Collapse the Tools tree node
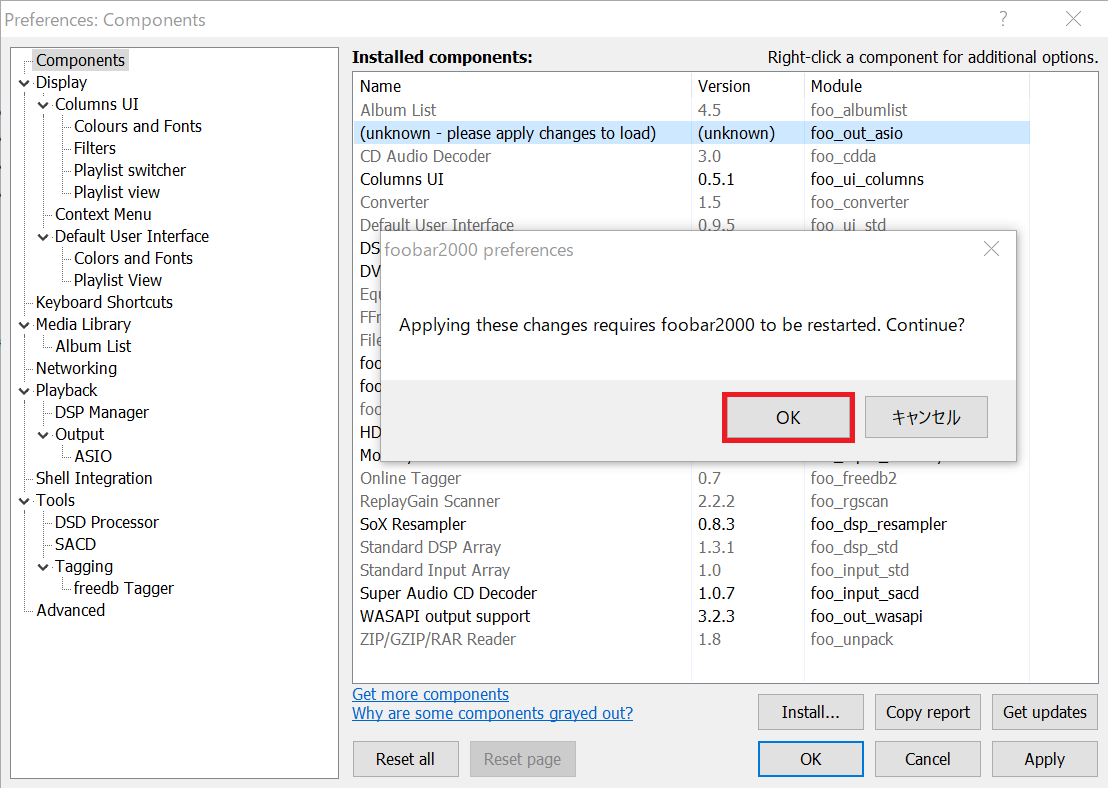Image resolution: width=1108 pixels, height=788 pixels. point(24,501)
